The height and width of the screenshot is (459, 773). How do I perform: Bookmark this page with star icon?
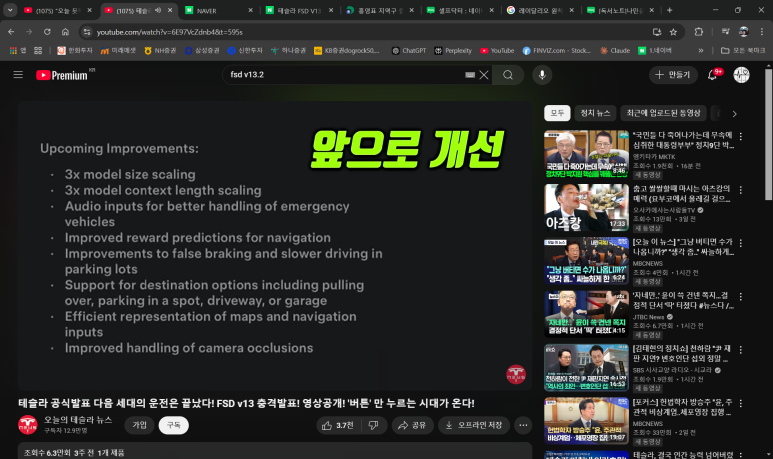coord(673,32)
